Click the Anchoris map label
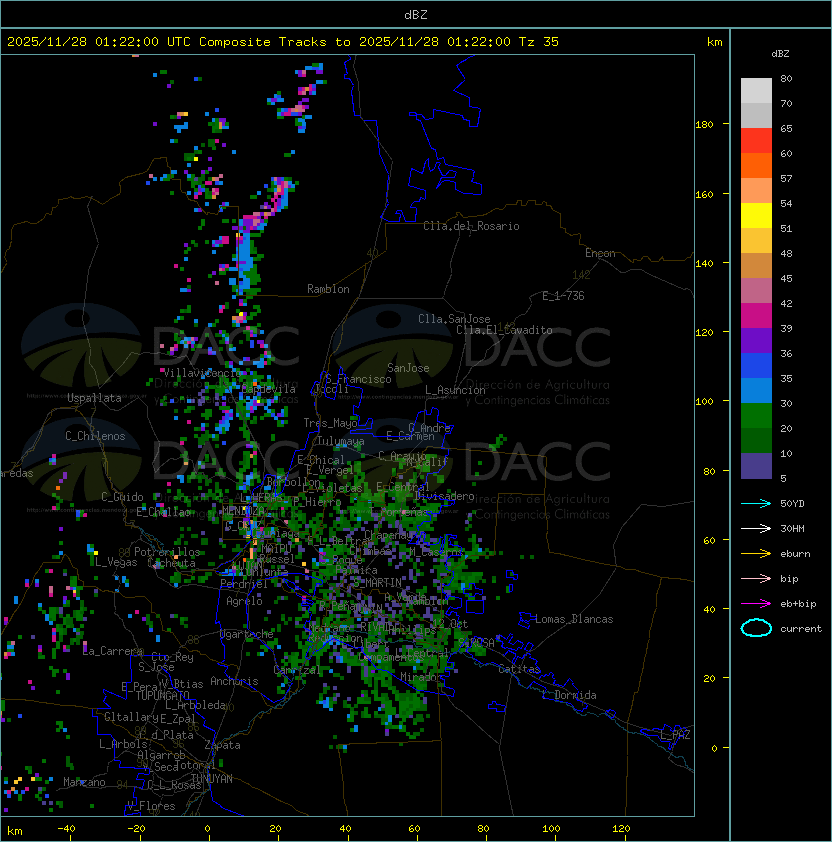 pos(234,681)
